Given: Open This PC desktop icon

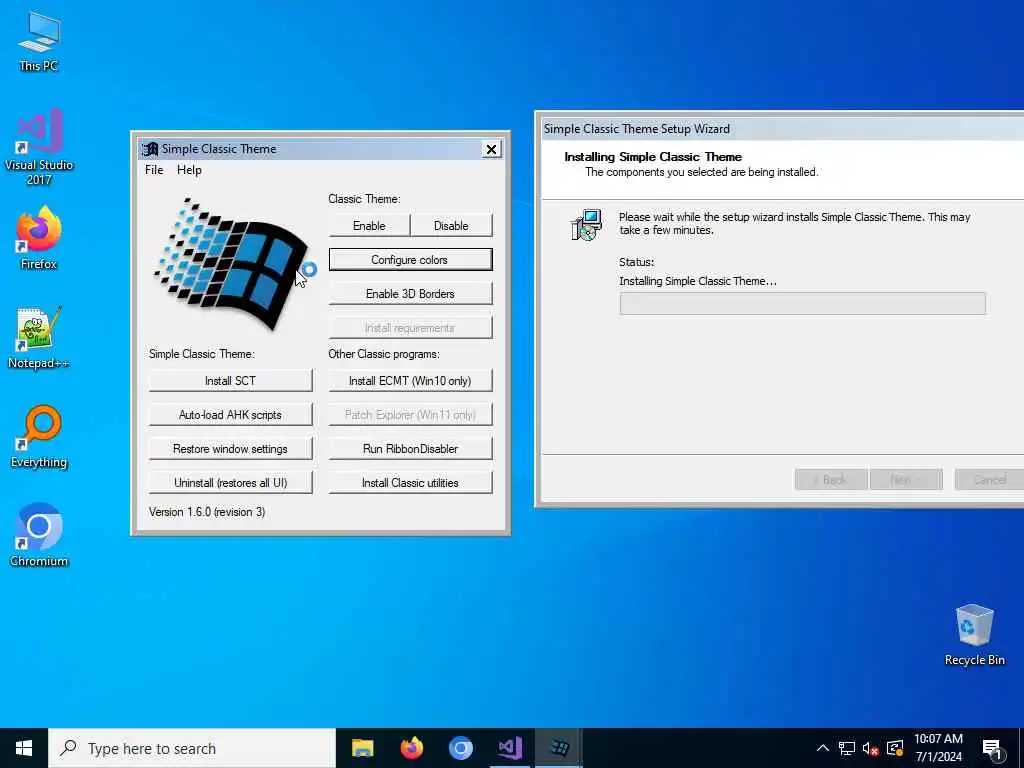Looking at the screenshot, I should [x=39, y=41].
